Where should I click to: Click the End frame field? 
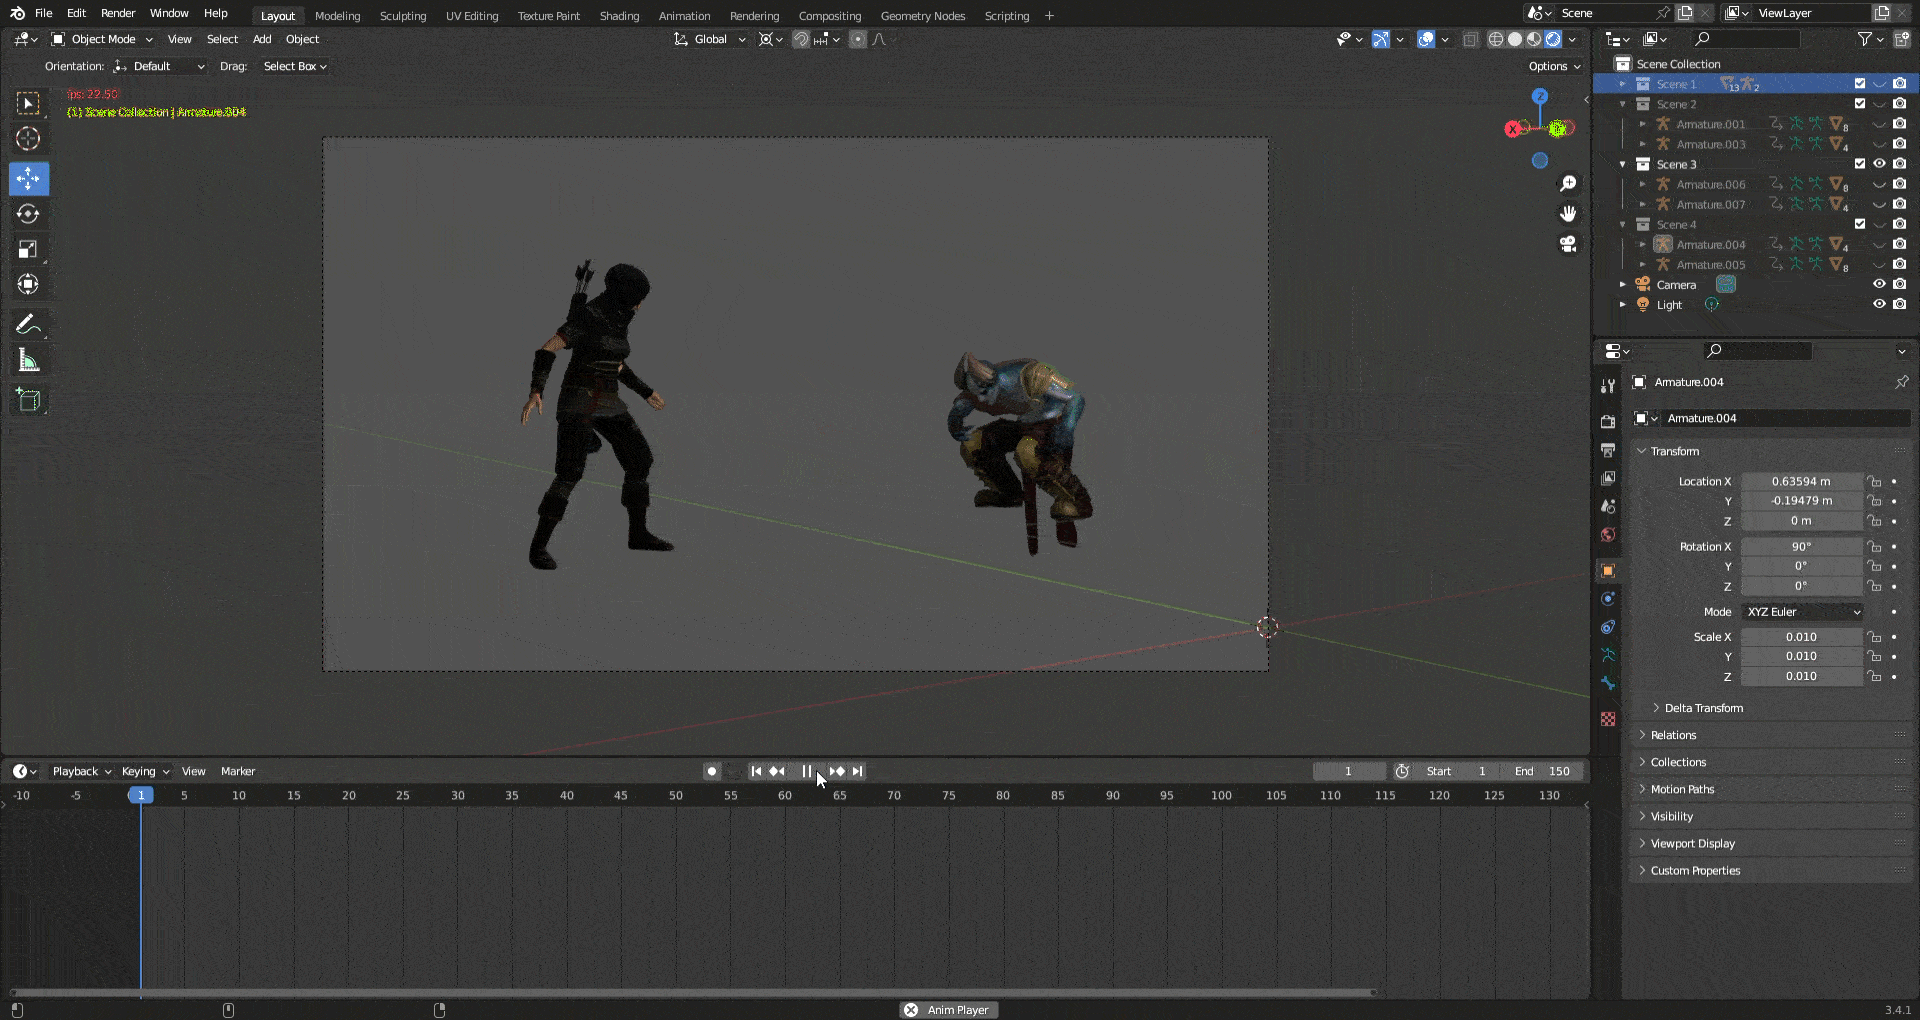(1542, 771)
